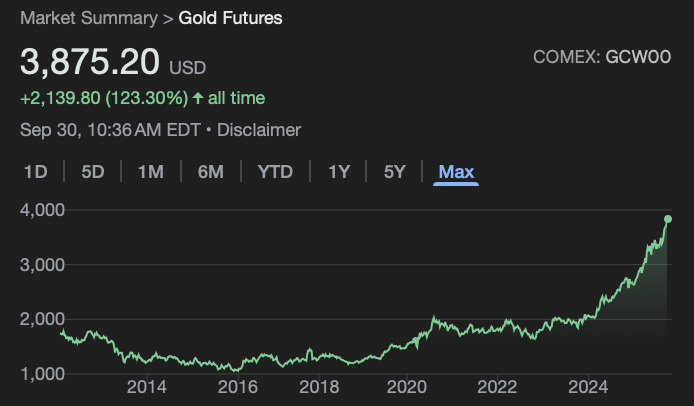Click the green endpoint dot on chart

(668, 219)
